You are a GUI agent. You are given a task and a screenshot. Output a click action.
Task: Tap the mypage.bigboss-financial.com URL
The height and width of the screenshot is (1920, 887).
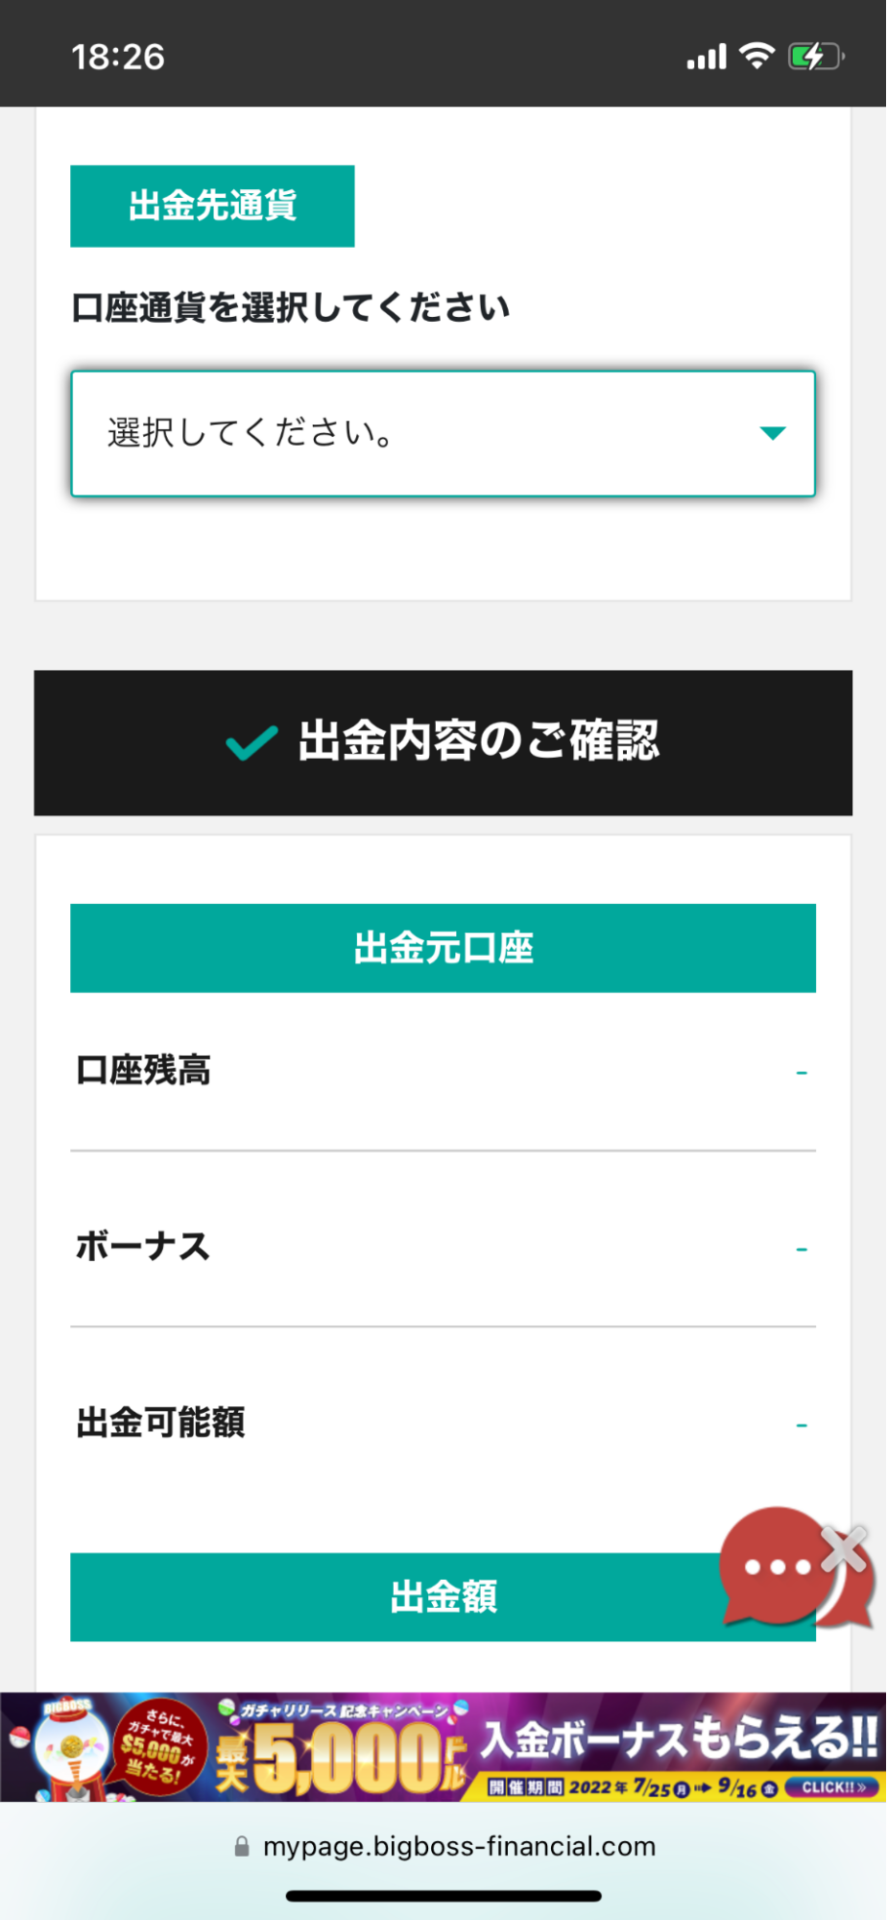click(x=459, y=1846)
